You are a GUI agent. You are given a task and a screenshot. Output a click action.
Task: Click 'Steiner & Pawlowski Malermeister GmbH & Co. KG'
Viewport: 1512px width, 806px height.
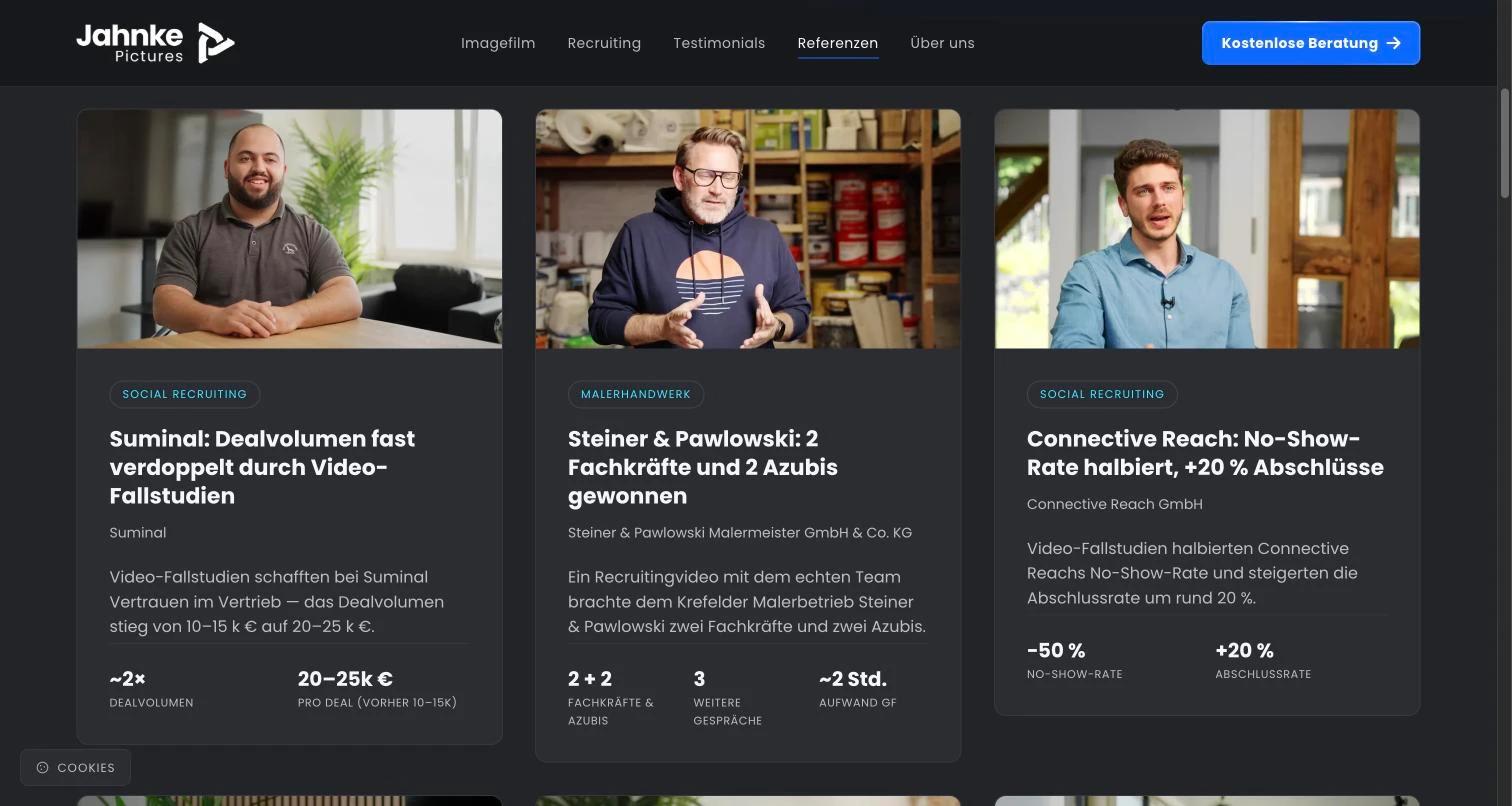(x=740, y=533)
